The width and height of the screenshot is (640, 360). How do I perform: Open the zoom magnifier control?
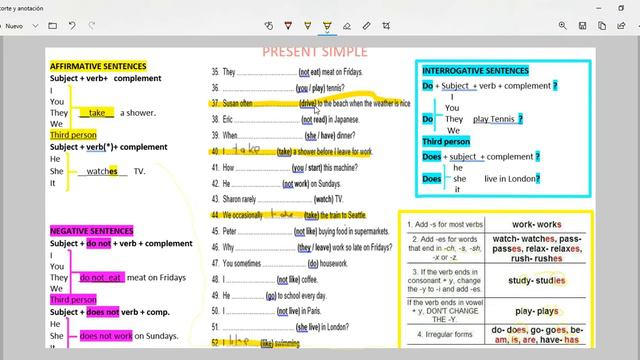click(562, 26)
